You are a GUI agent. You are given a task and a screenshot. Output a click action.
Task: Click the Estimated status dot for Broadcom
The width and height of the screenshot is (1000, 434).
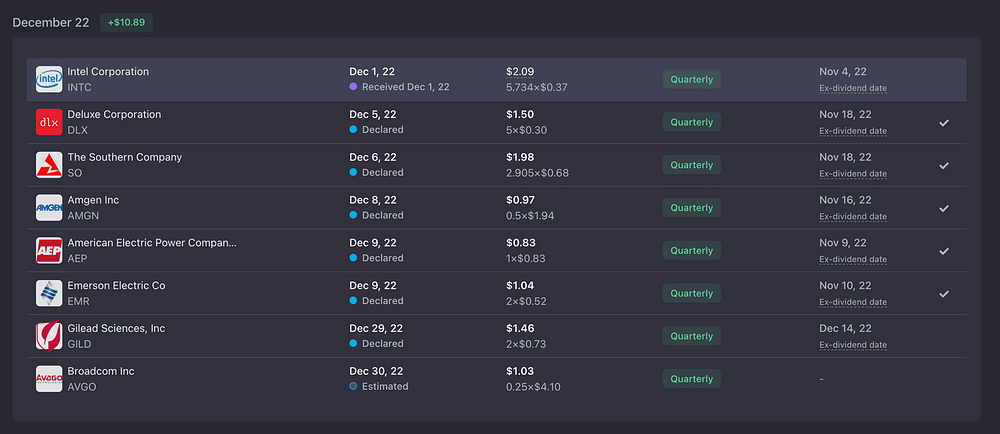coord(353,386)
